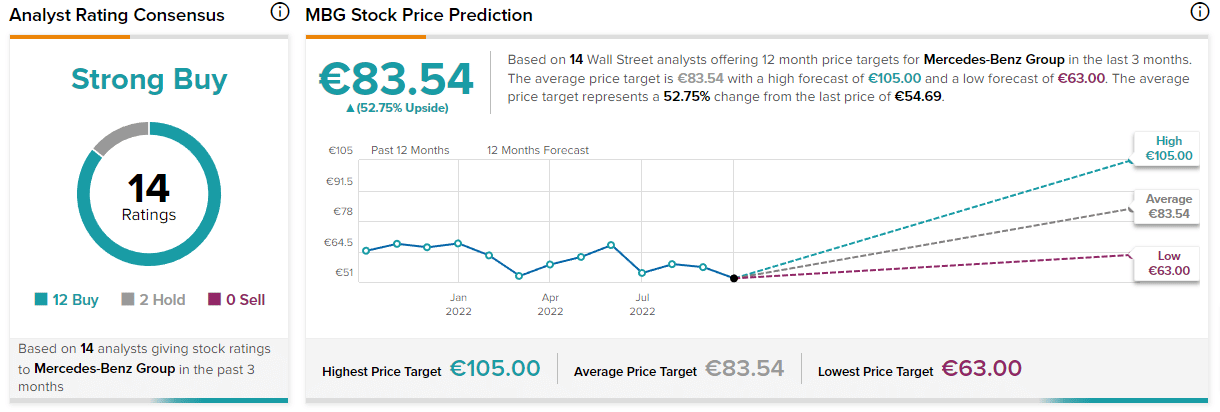Click info icon beside MBG Stock Price Prediction
1220x412 pixels.
tap(1199, 13)
